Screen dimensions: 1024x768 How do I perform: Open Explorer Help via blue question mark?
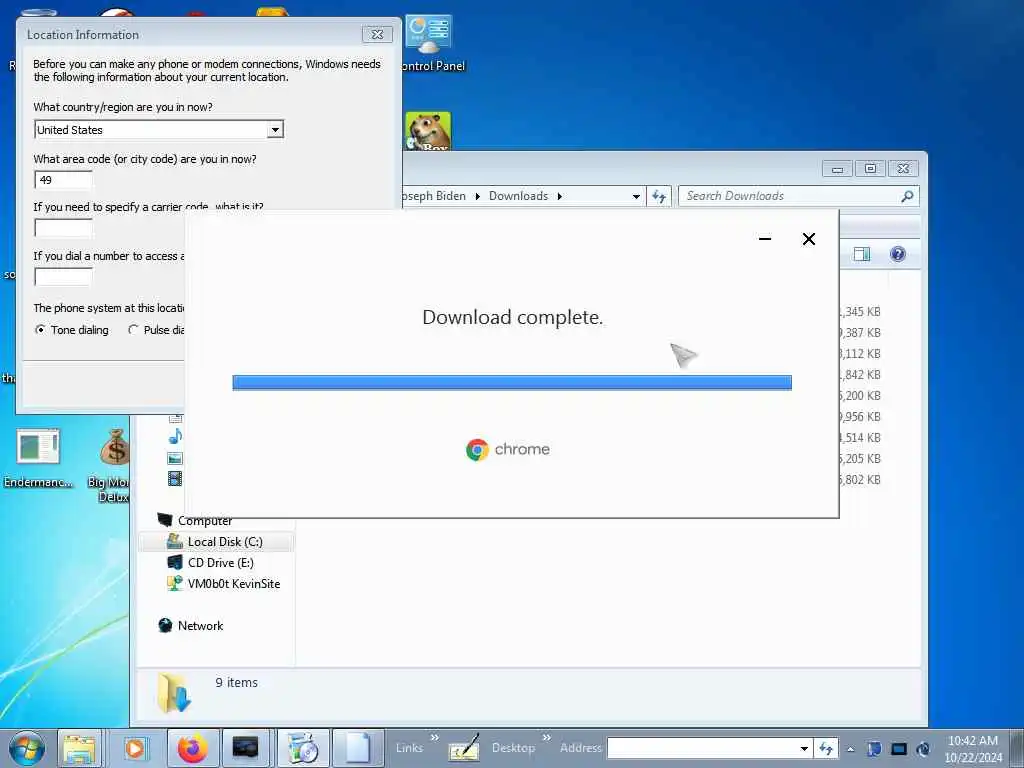[x=898, y=254]
